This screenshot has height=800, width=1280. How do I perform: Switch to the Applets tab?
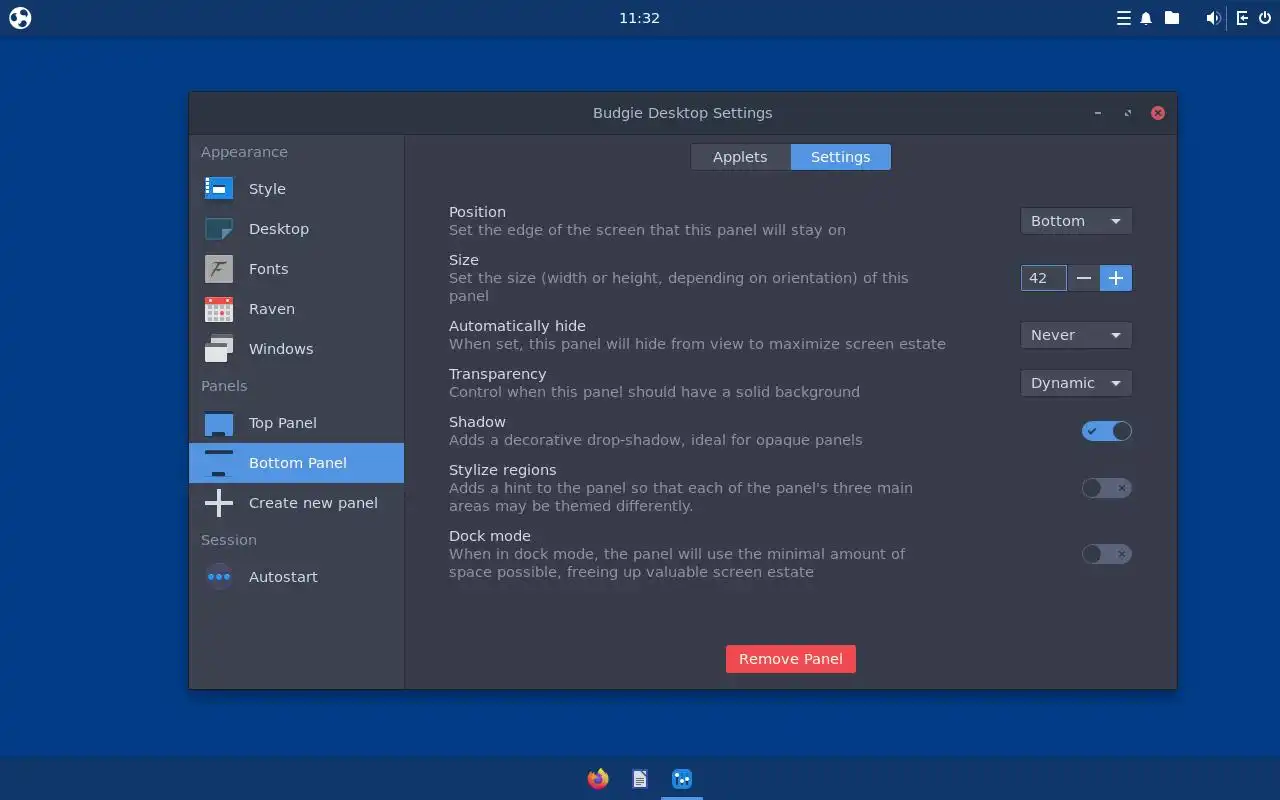tap(740, 157)
